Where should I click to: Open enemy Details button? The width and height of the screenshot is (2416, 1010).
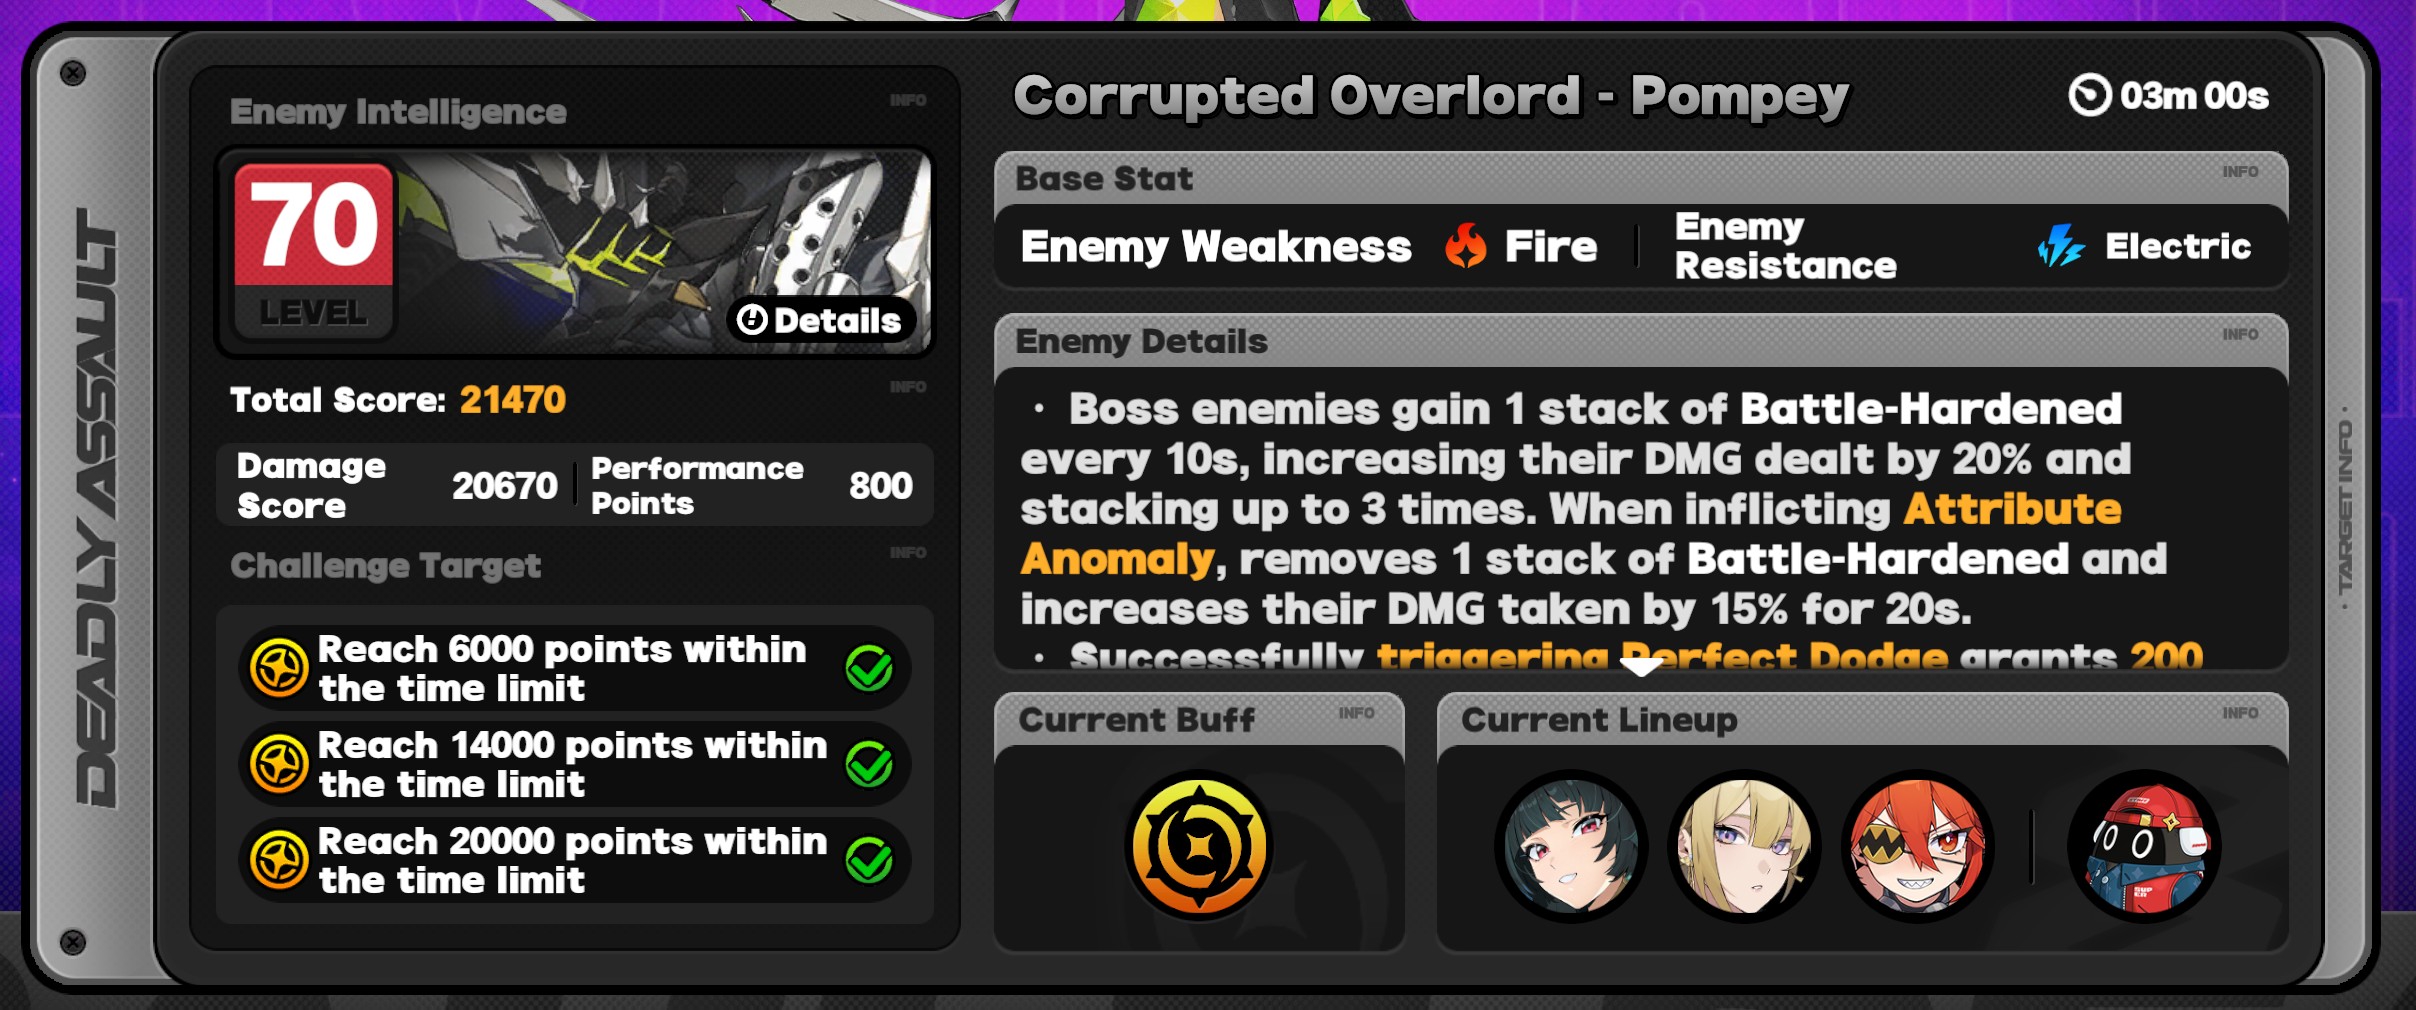point(820,320)
